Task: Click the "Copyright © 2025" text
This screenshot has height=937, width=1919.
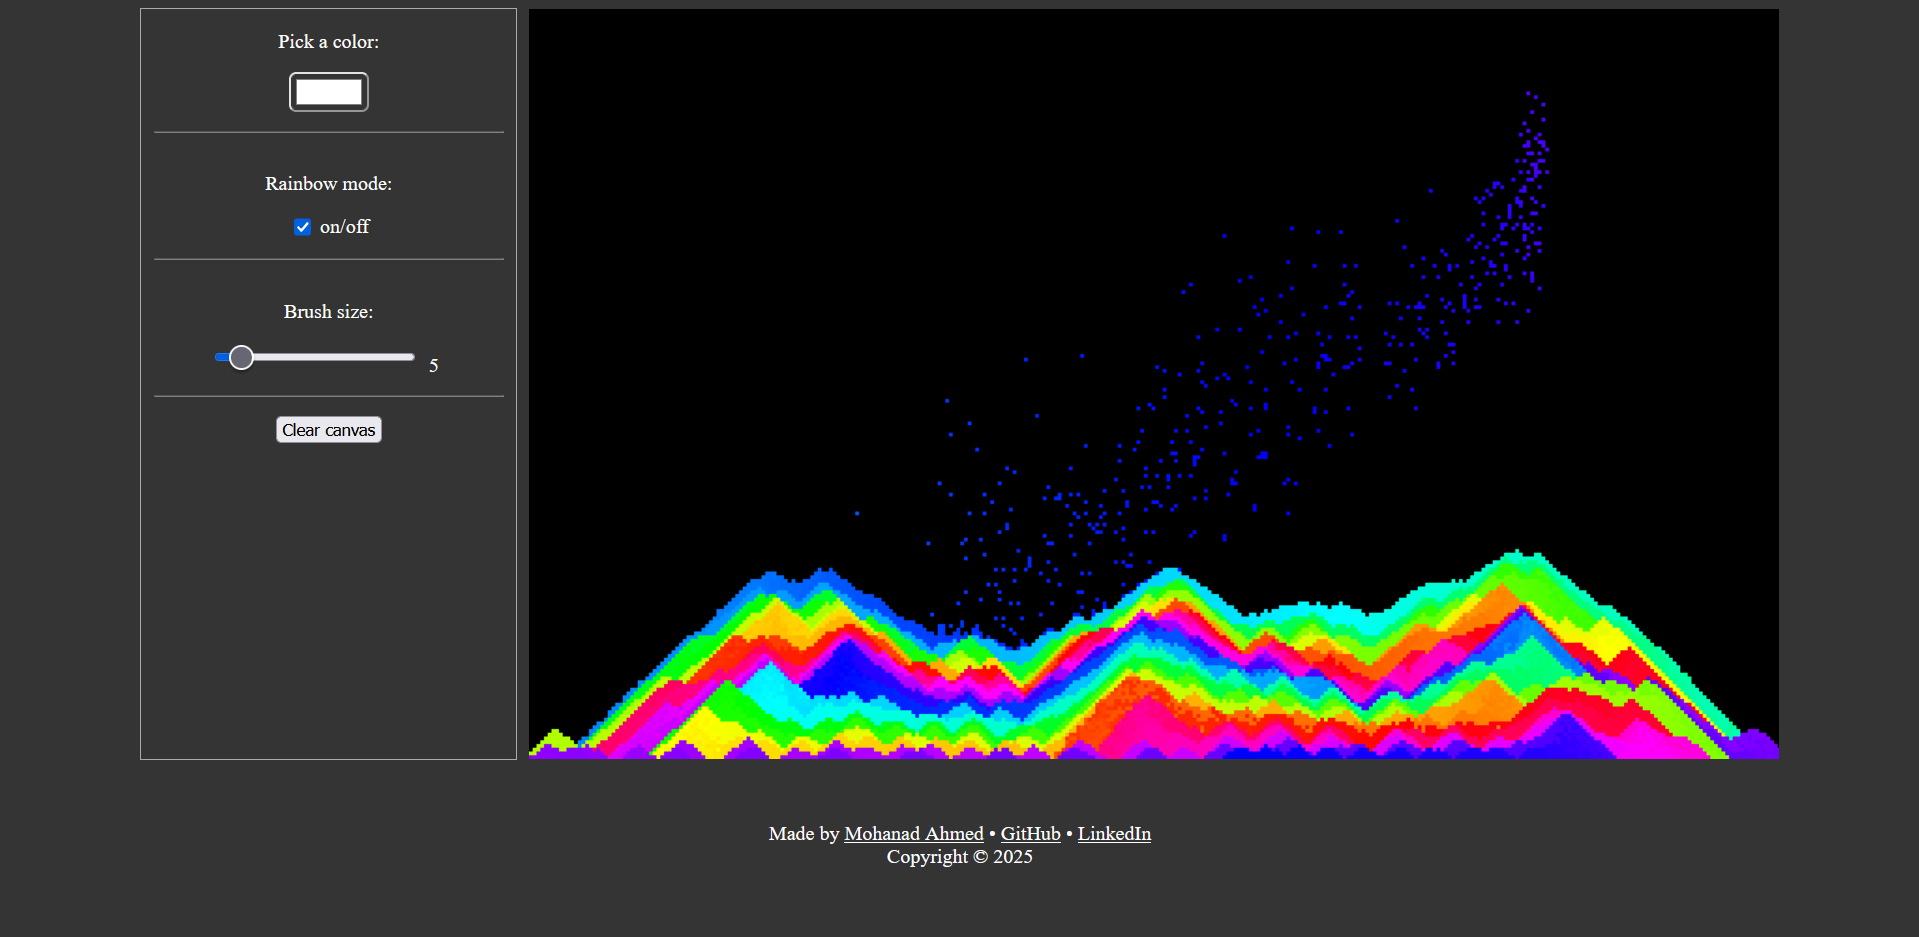Action: (x=959, y=857)
